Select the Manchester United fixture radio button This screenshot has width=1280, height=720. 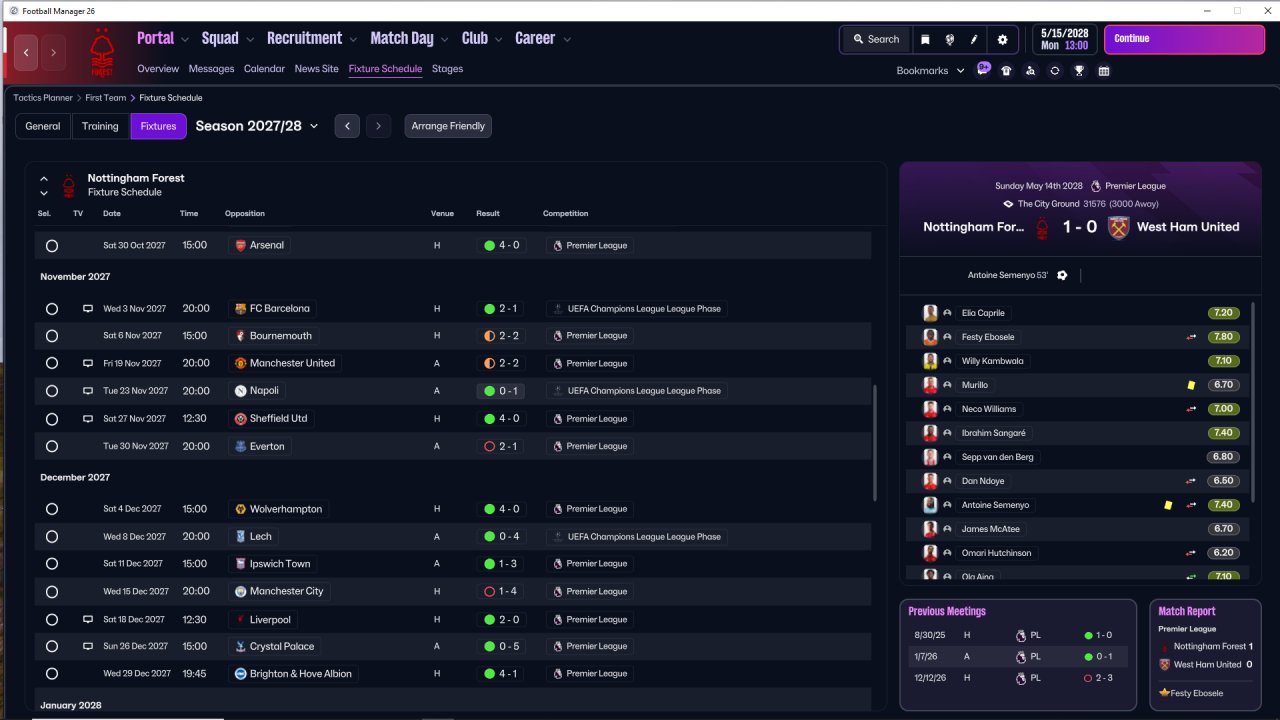pyautogui.click(x=52, y=364)
